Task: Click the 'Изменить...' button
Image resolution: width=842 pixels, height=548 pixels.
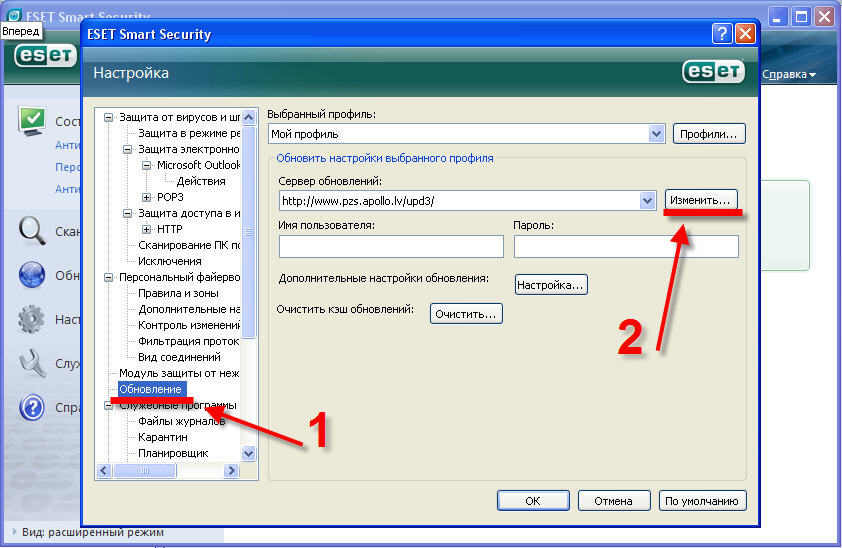Action: coord(701,200)
